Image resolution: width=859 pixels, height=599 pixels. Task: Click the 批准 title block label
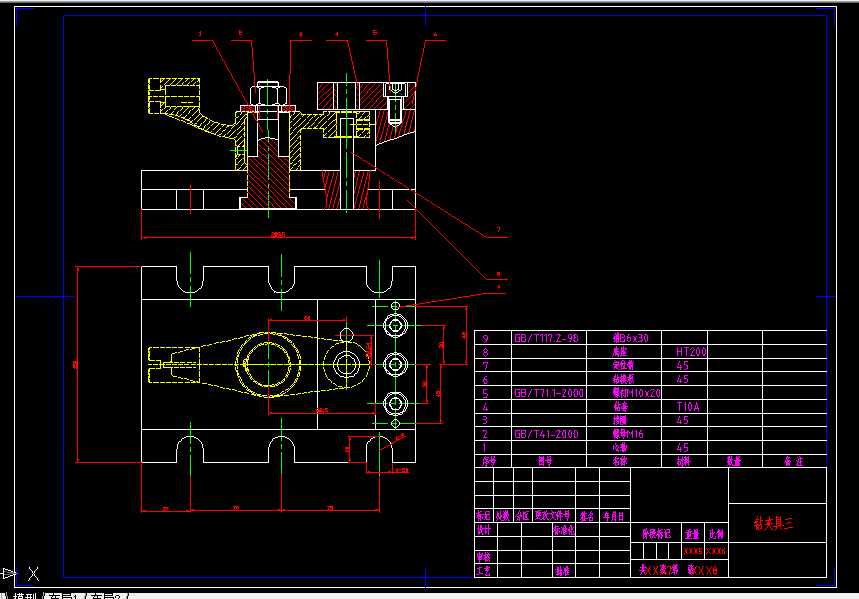[562, 571]
